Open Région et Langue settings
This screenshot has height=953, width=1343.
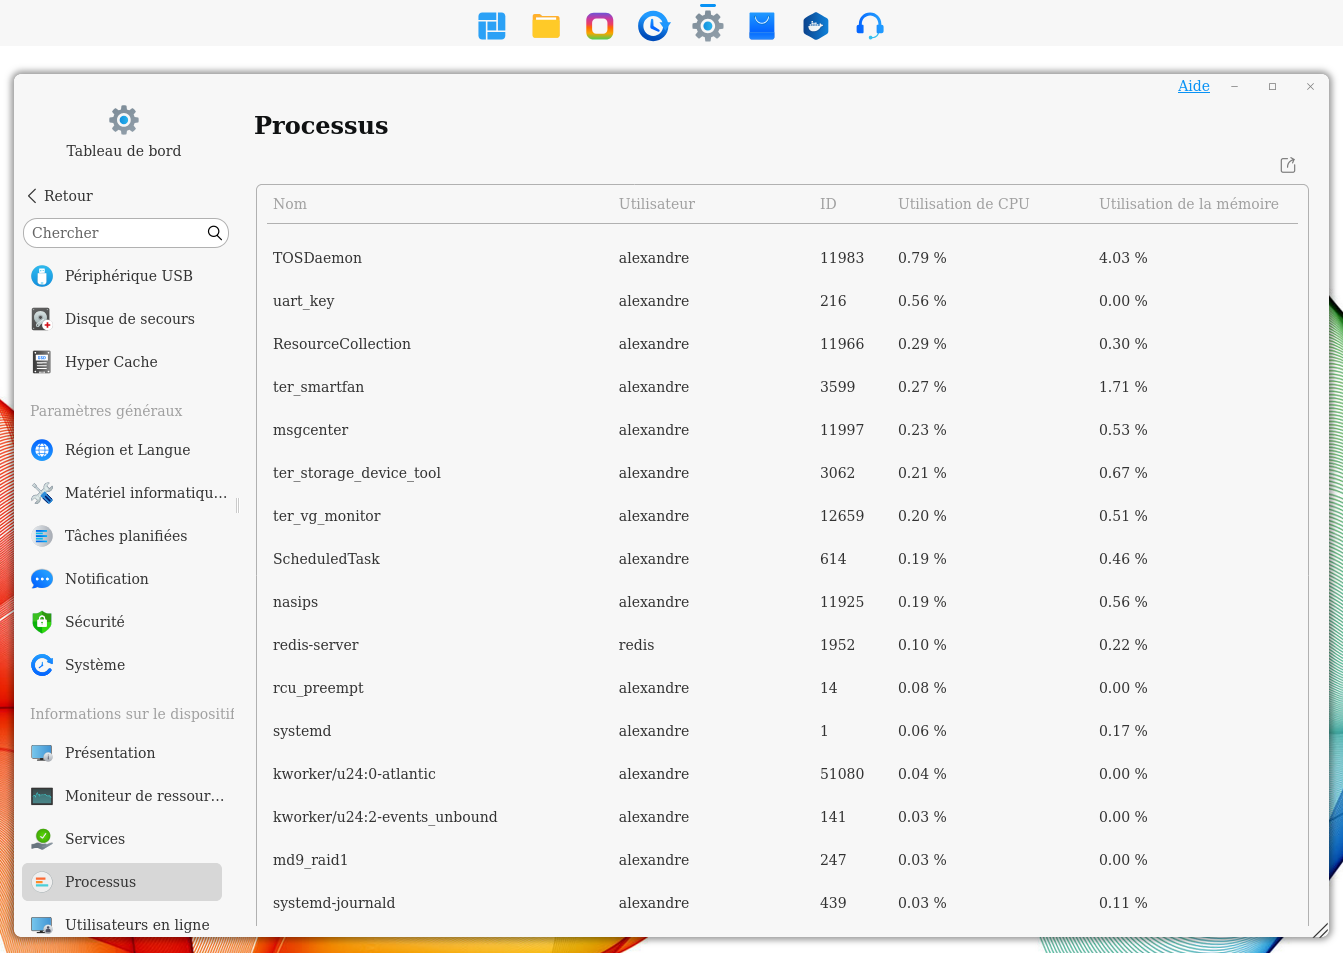pyautogui.click(x=127, y=450)
